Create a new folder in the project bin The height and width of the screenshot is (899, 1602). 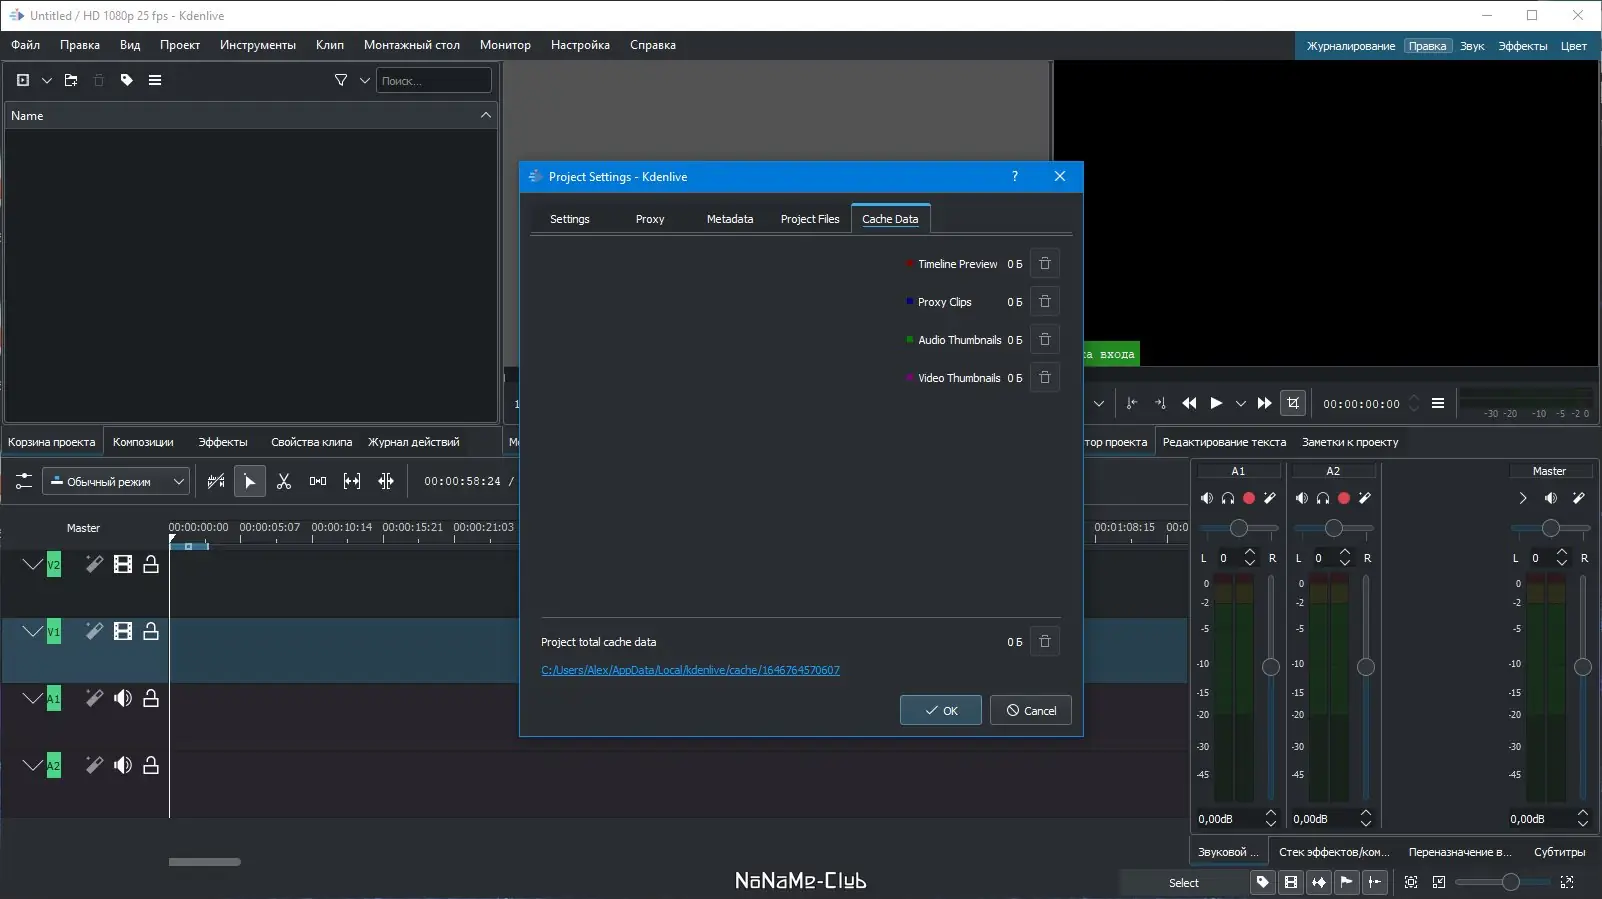71,80
